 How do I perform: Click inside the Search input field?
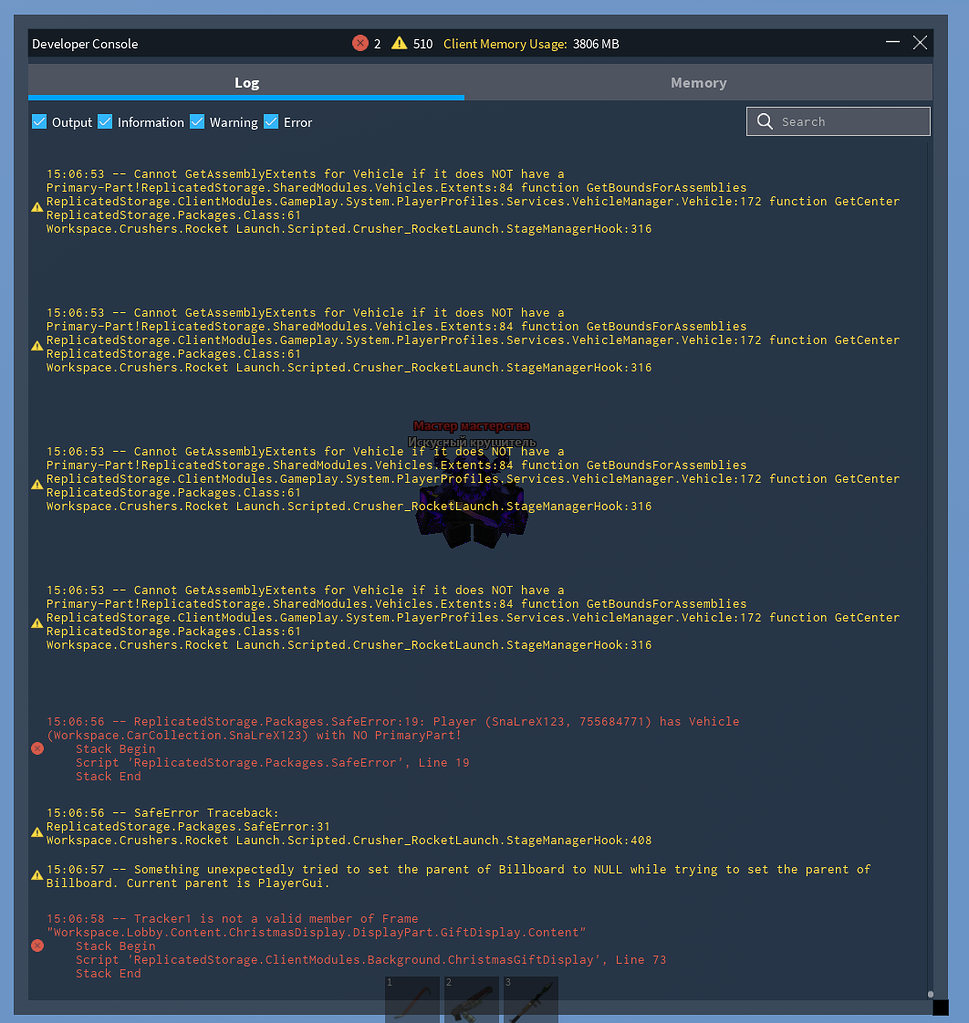point(850,121)
